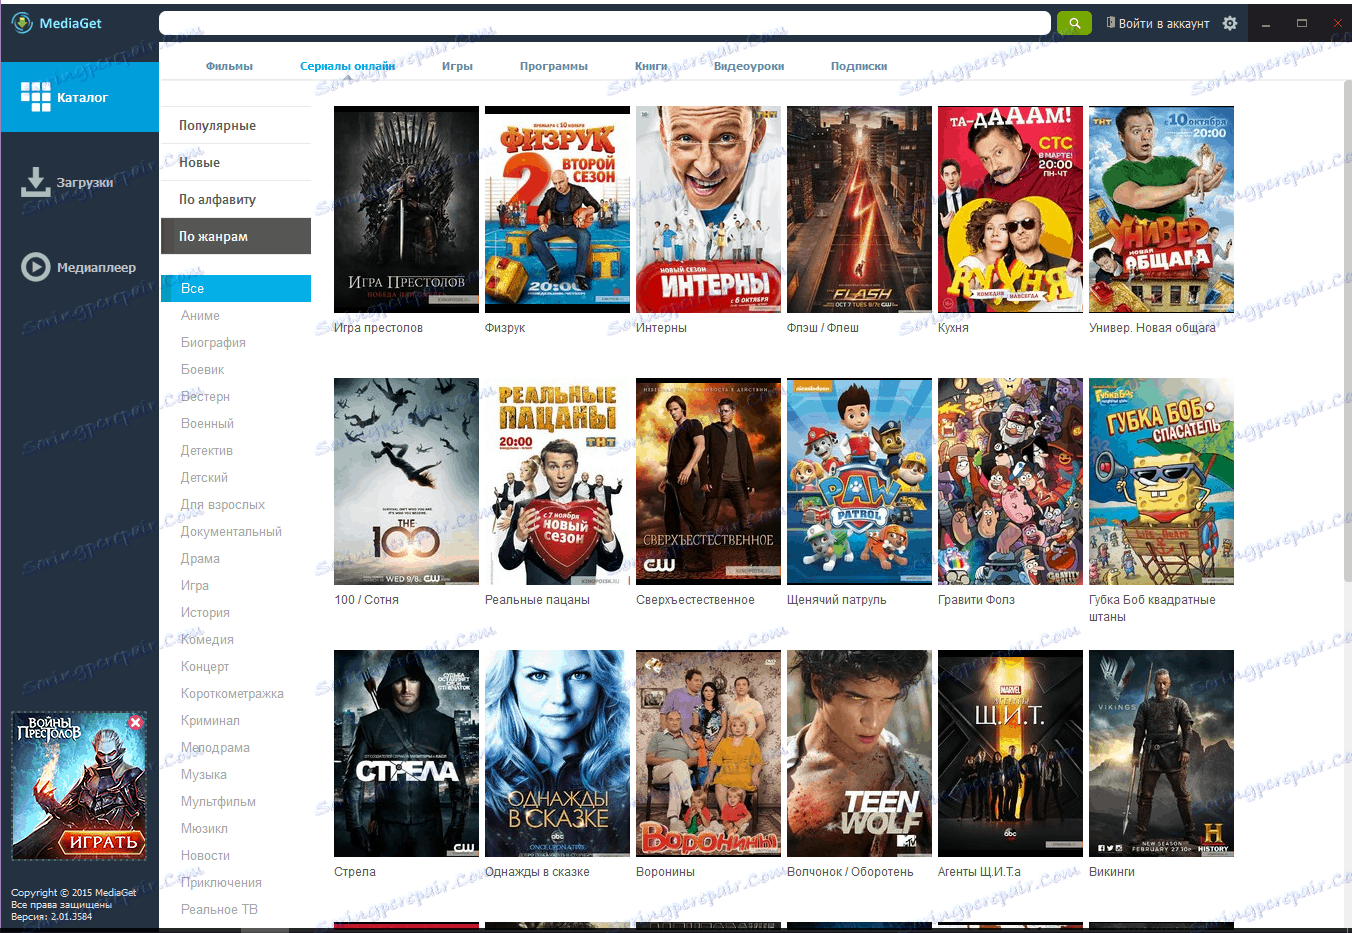Select the Реальное ТВ genre
1352x933 pixels.
click(219, 909)
